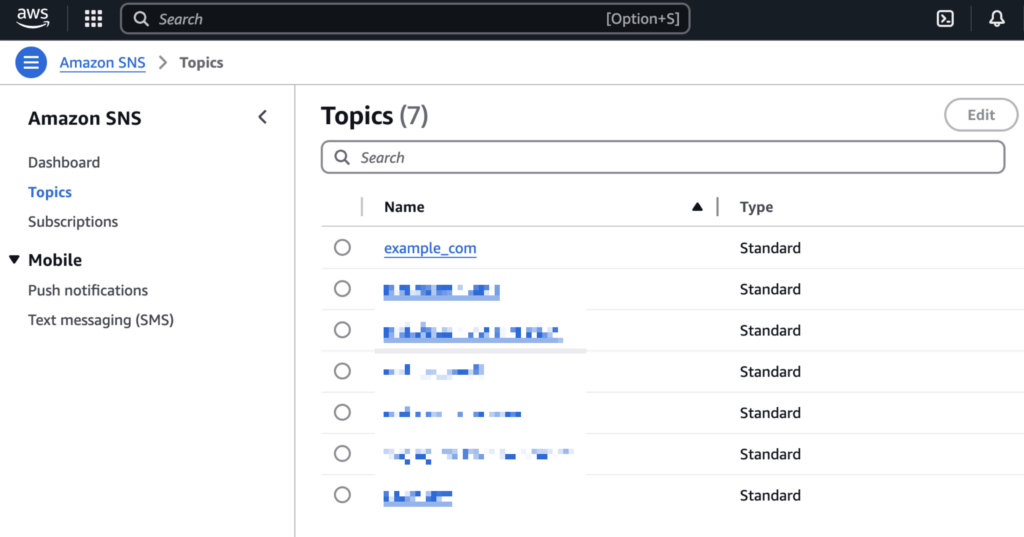This screenshot has width=1024, height=537.
Task: Go to Dashboard in the sidebar
Action: (64, 162)
